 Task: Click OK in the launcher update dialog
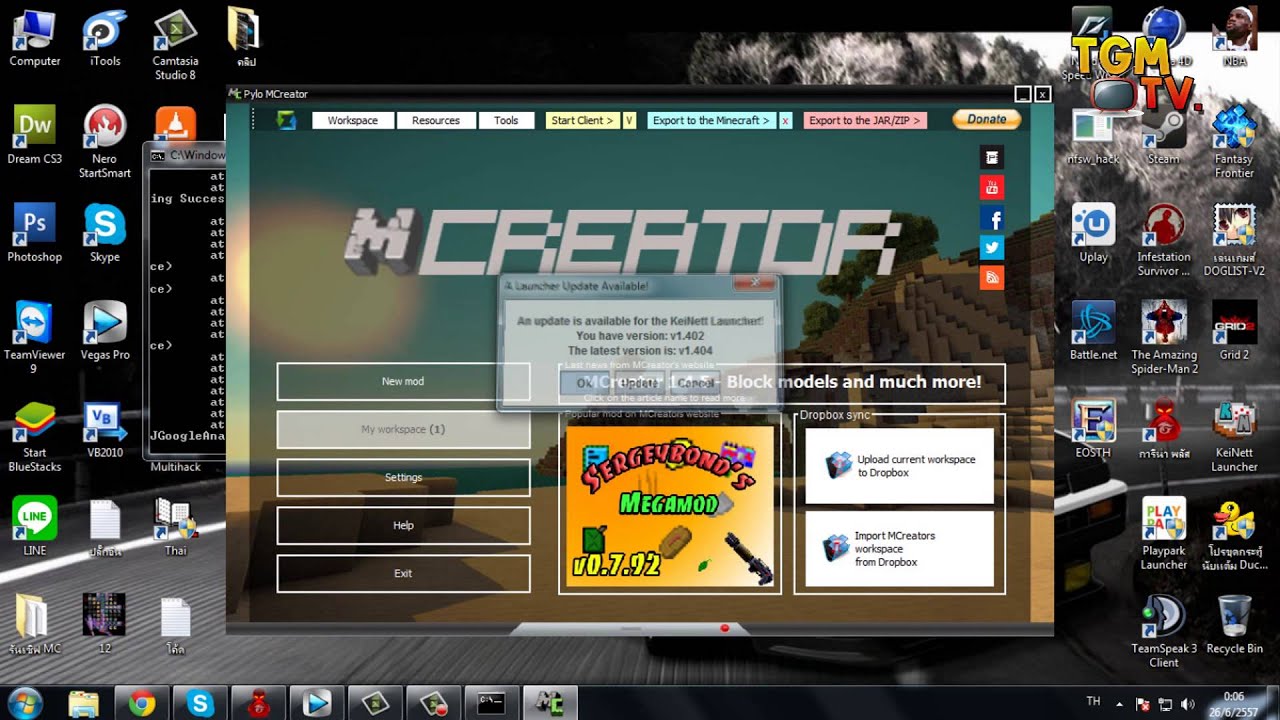[583, 383]
